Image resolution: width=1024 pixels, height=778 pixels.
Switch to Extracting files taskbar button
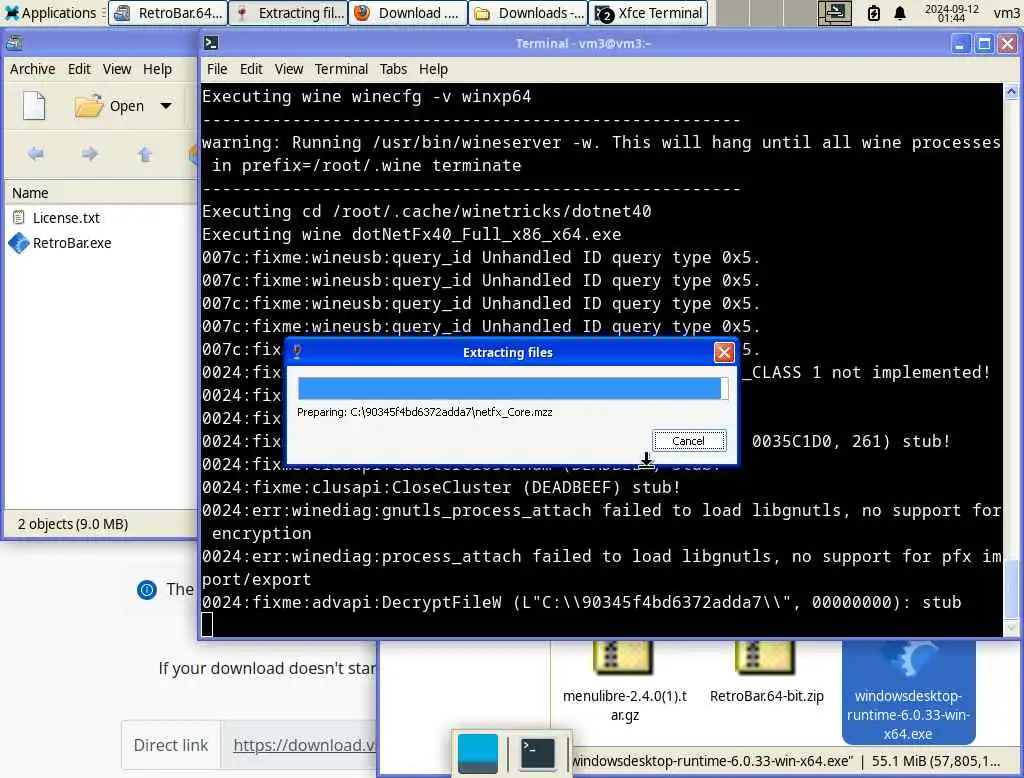point(288,13)
